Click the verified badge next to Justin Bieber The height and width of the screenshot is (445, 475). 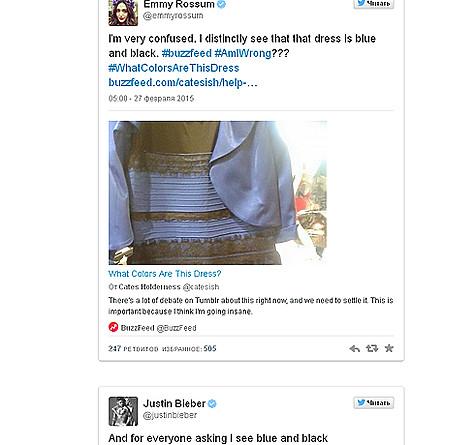tap(212, 404)
